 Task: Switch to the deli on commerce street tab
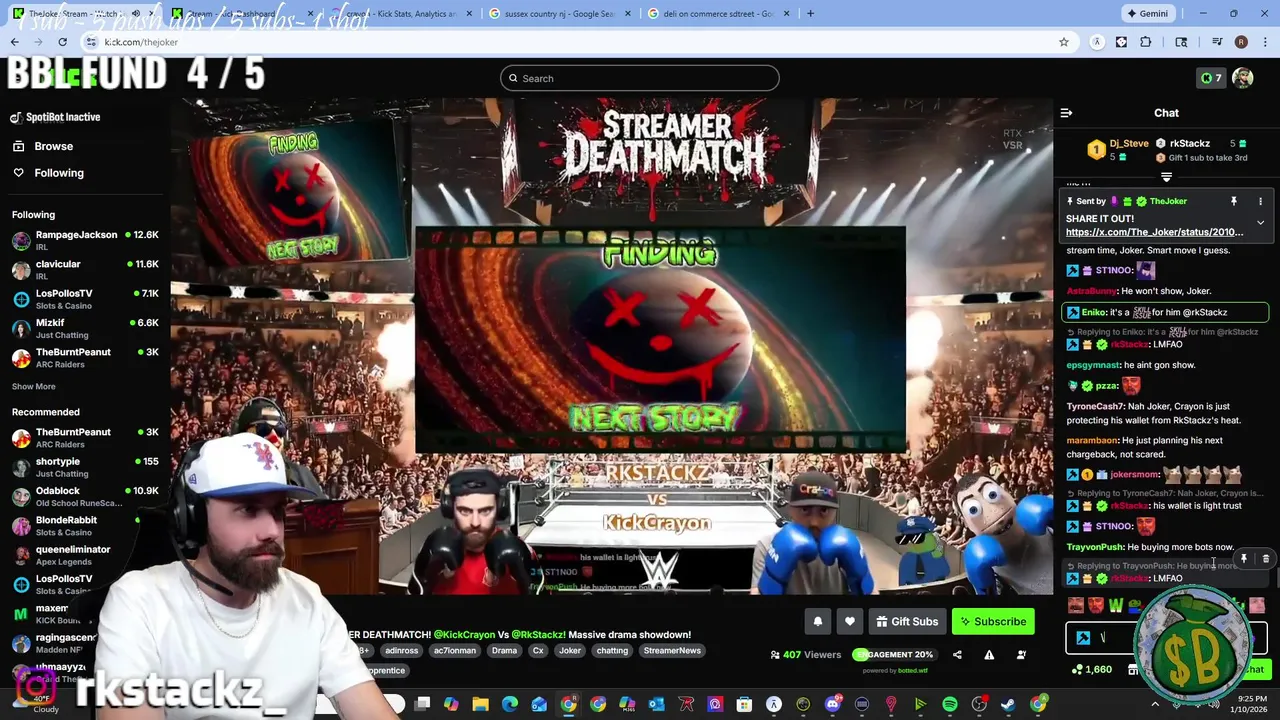(718, 14)
